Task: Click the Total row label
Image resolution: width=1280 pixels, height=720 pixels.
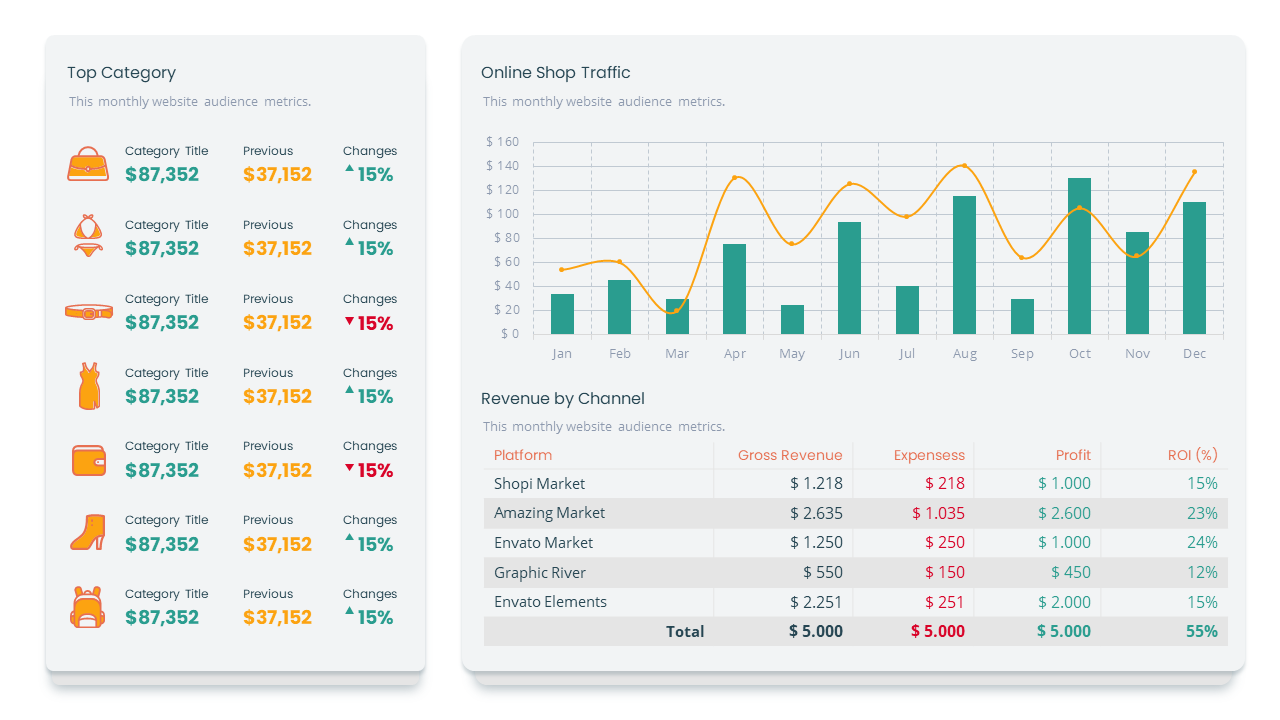Action: pyautogui.click(x=685, y=632)
